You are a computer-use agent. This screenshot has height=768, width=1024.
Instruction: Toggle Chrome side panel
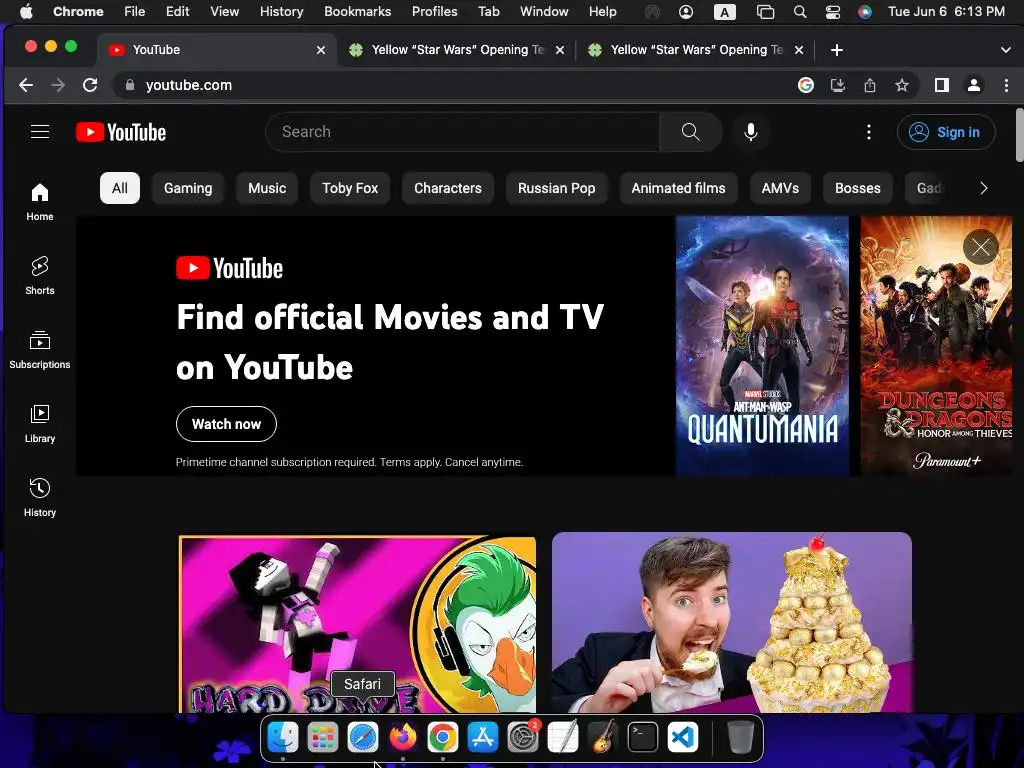coord(942,85)
